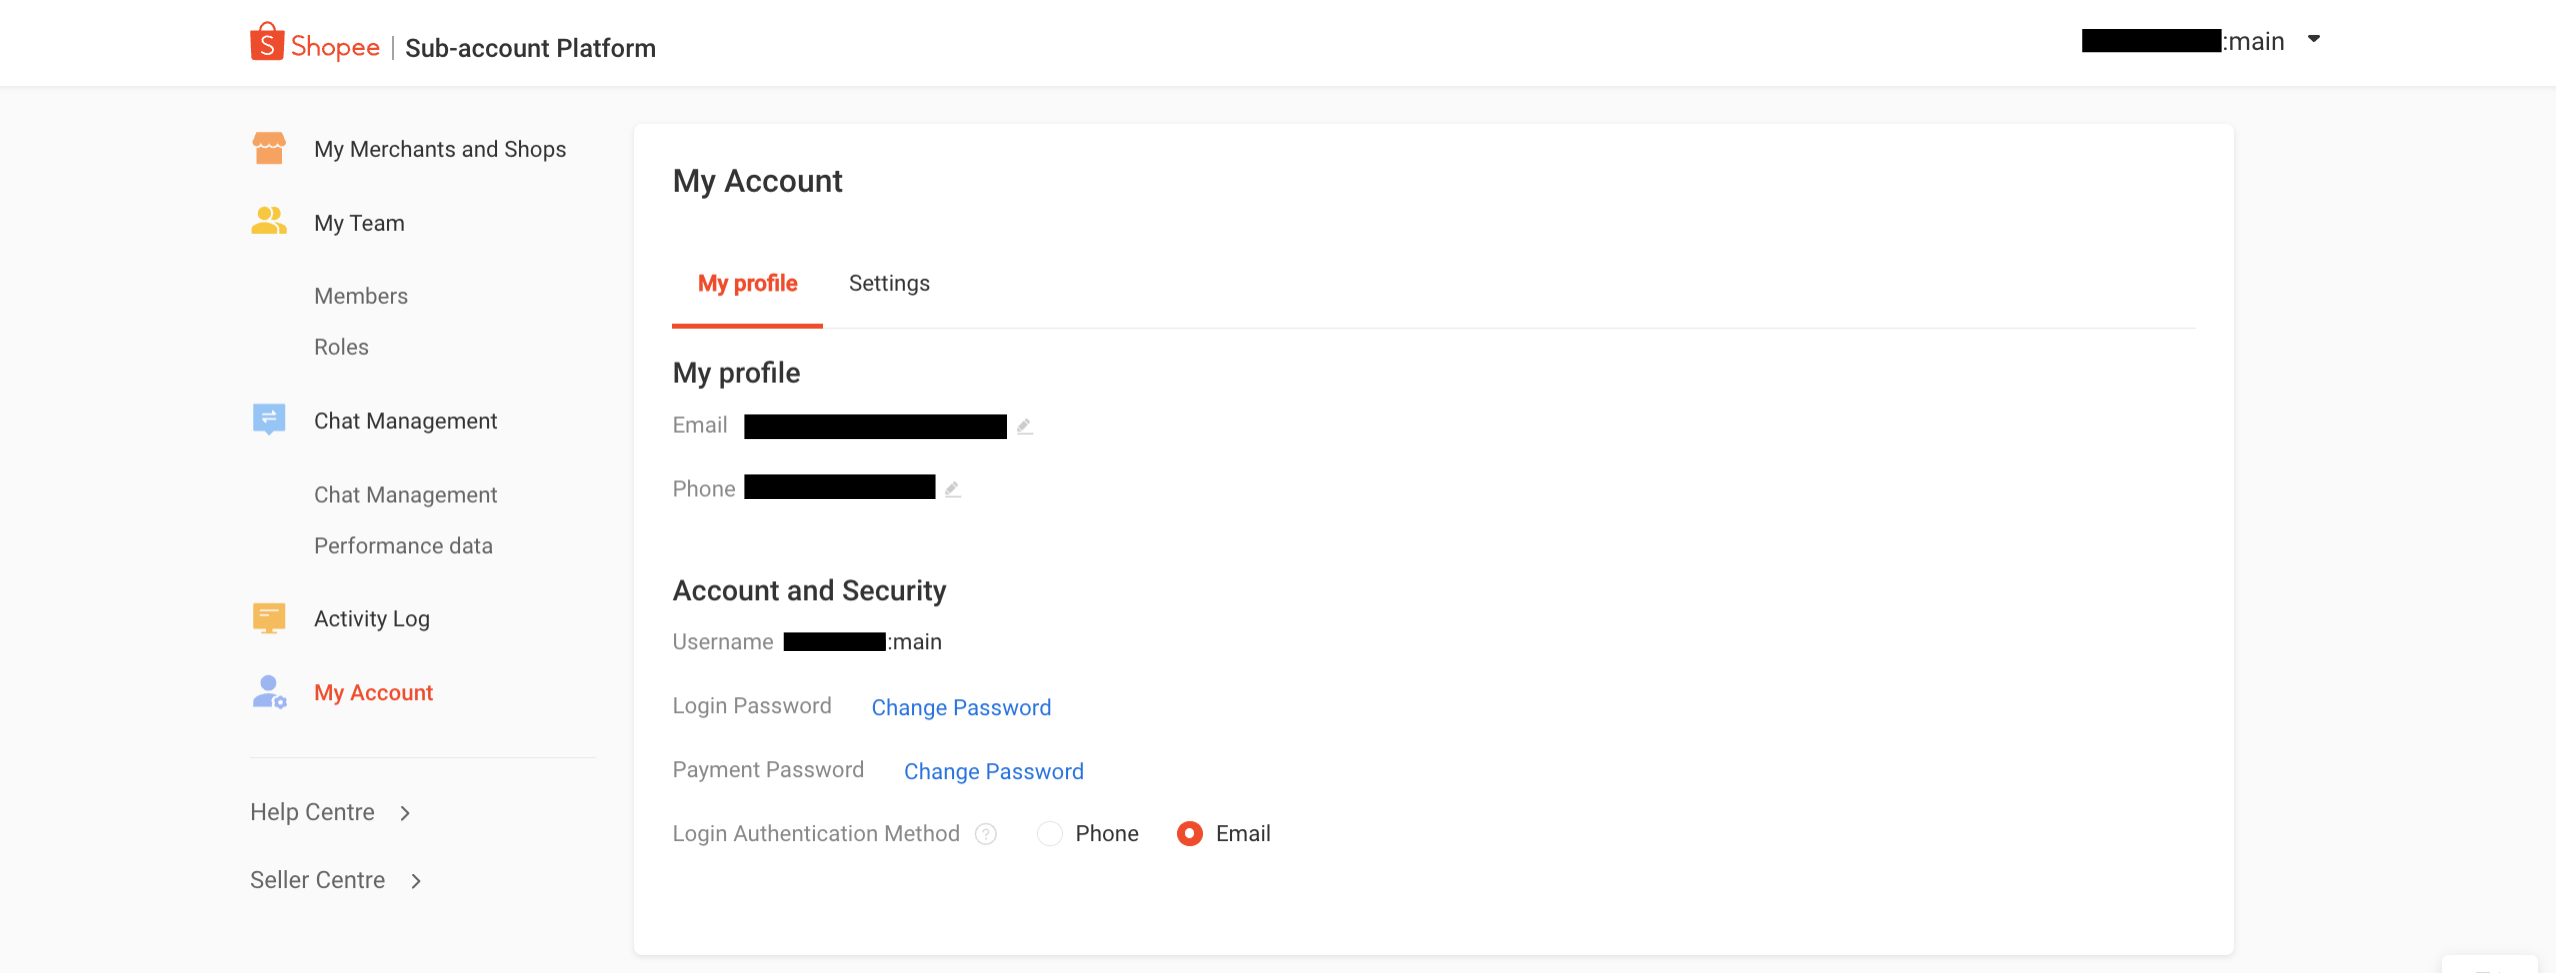Viewport: 2556px width, 974px height.
Task: Click the Activity Log monitor icon
Action: (269, 618)
